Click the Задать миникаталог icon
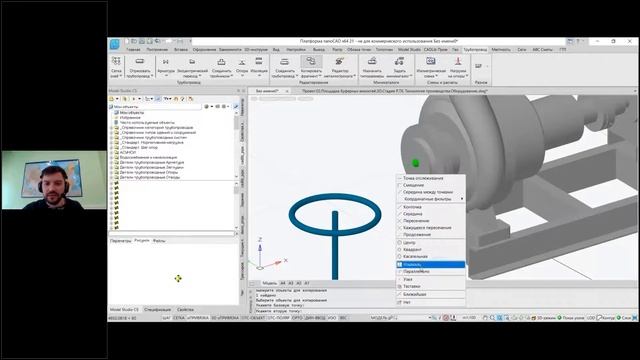The width and height of the screenshot is (640, 360). pyautogui.click(x=399, y=61)
